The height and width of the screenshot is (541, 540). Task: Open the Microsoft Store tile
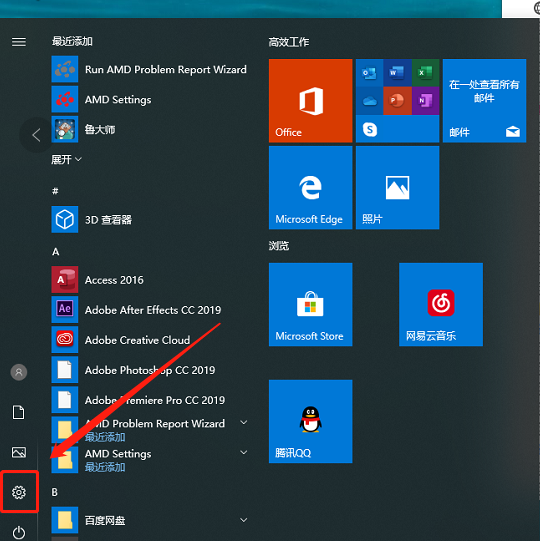click(x=311, y=304)
